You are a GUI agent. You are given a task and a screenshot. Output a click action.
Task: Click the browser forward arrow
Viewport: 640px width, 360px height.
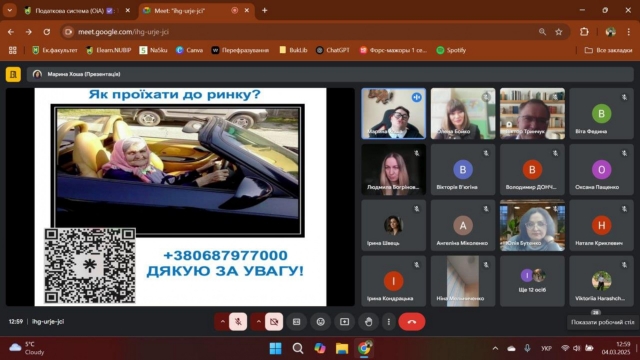click(29, 32)
